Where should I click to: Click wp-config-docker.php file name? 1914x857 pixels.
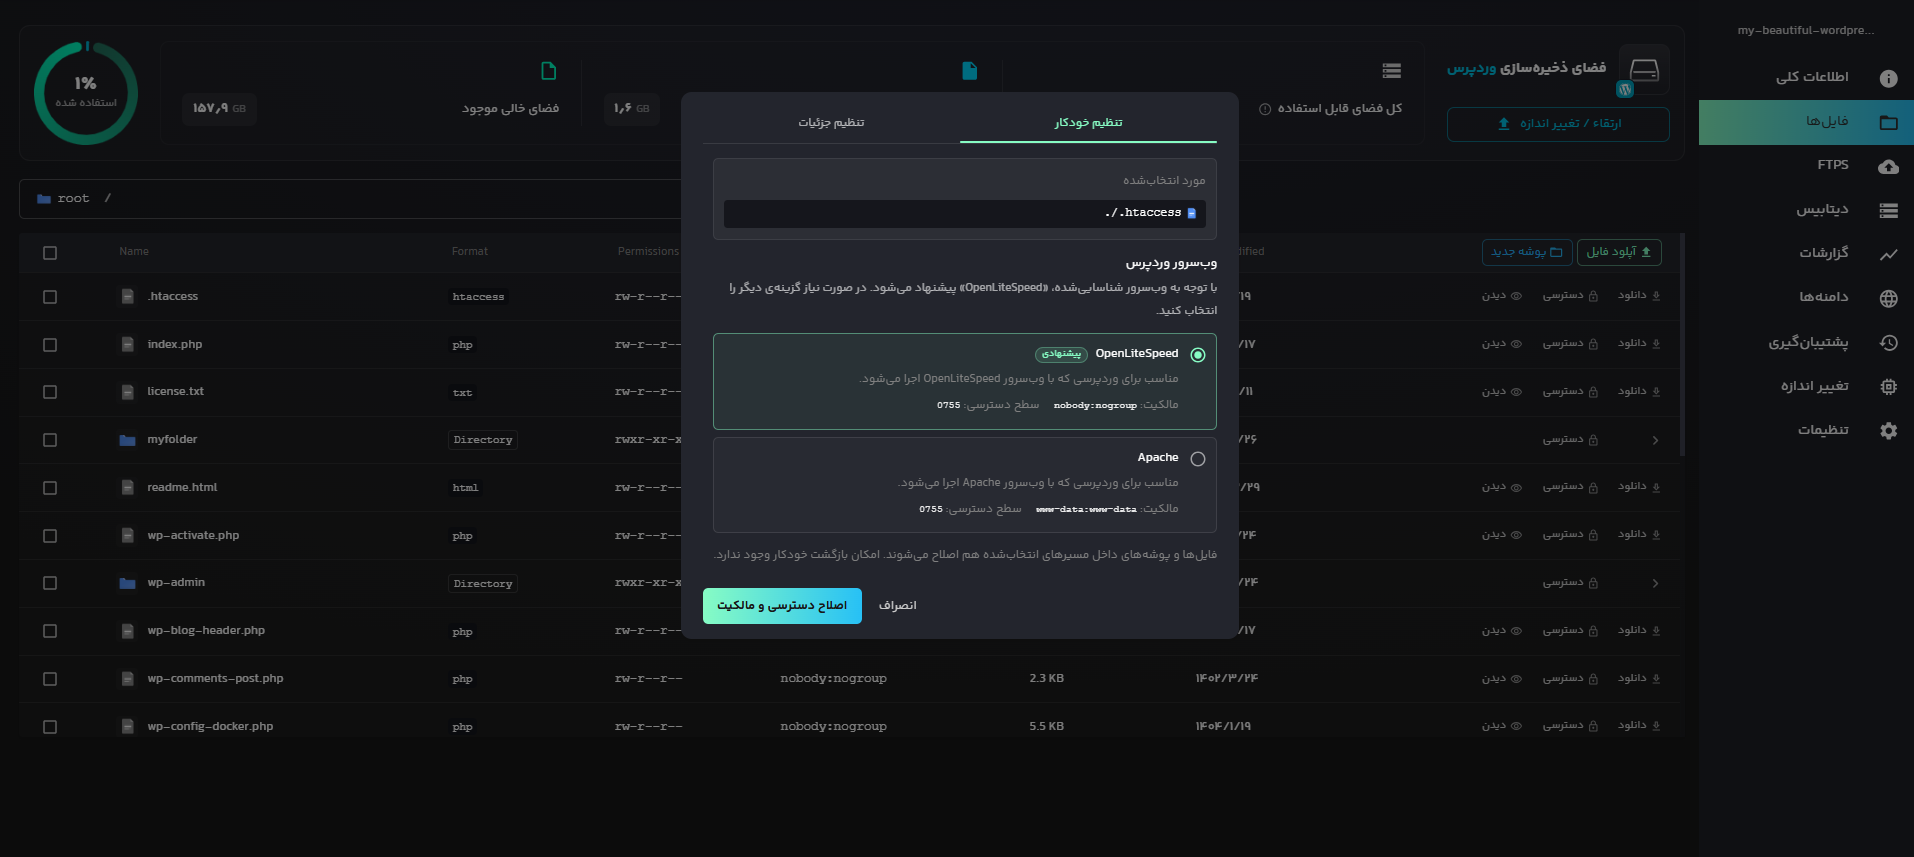(x=210, y=727)
